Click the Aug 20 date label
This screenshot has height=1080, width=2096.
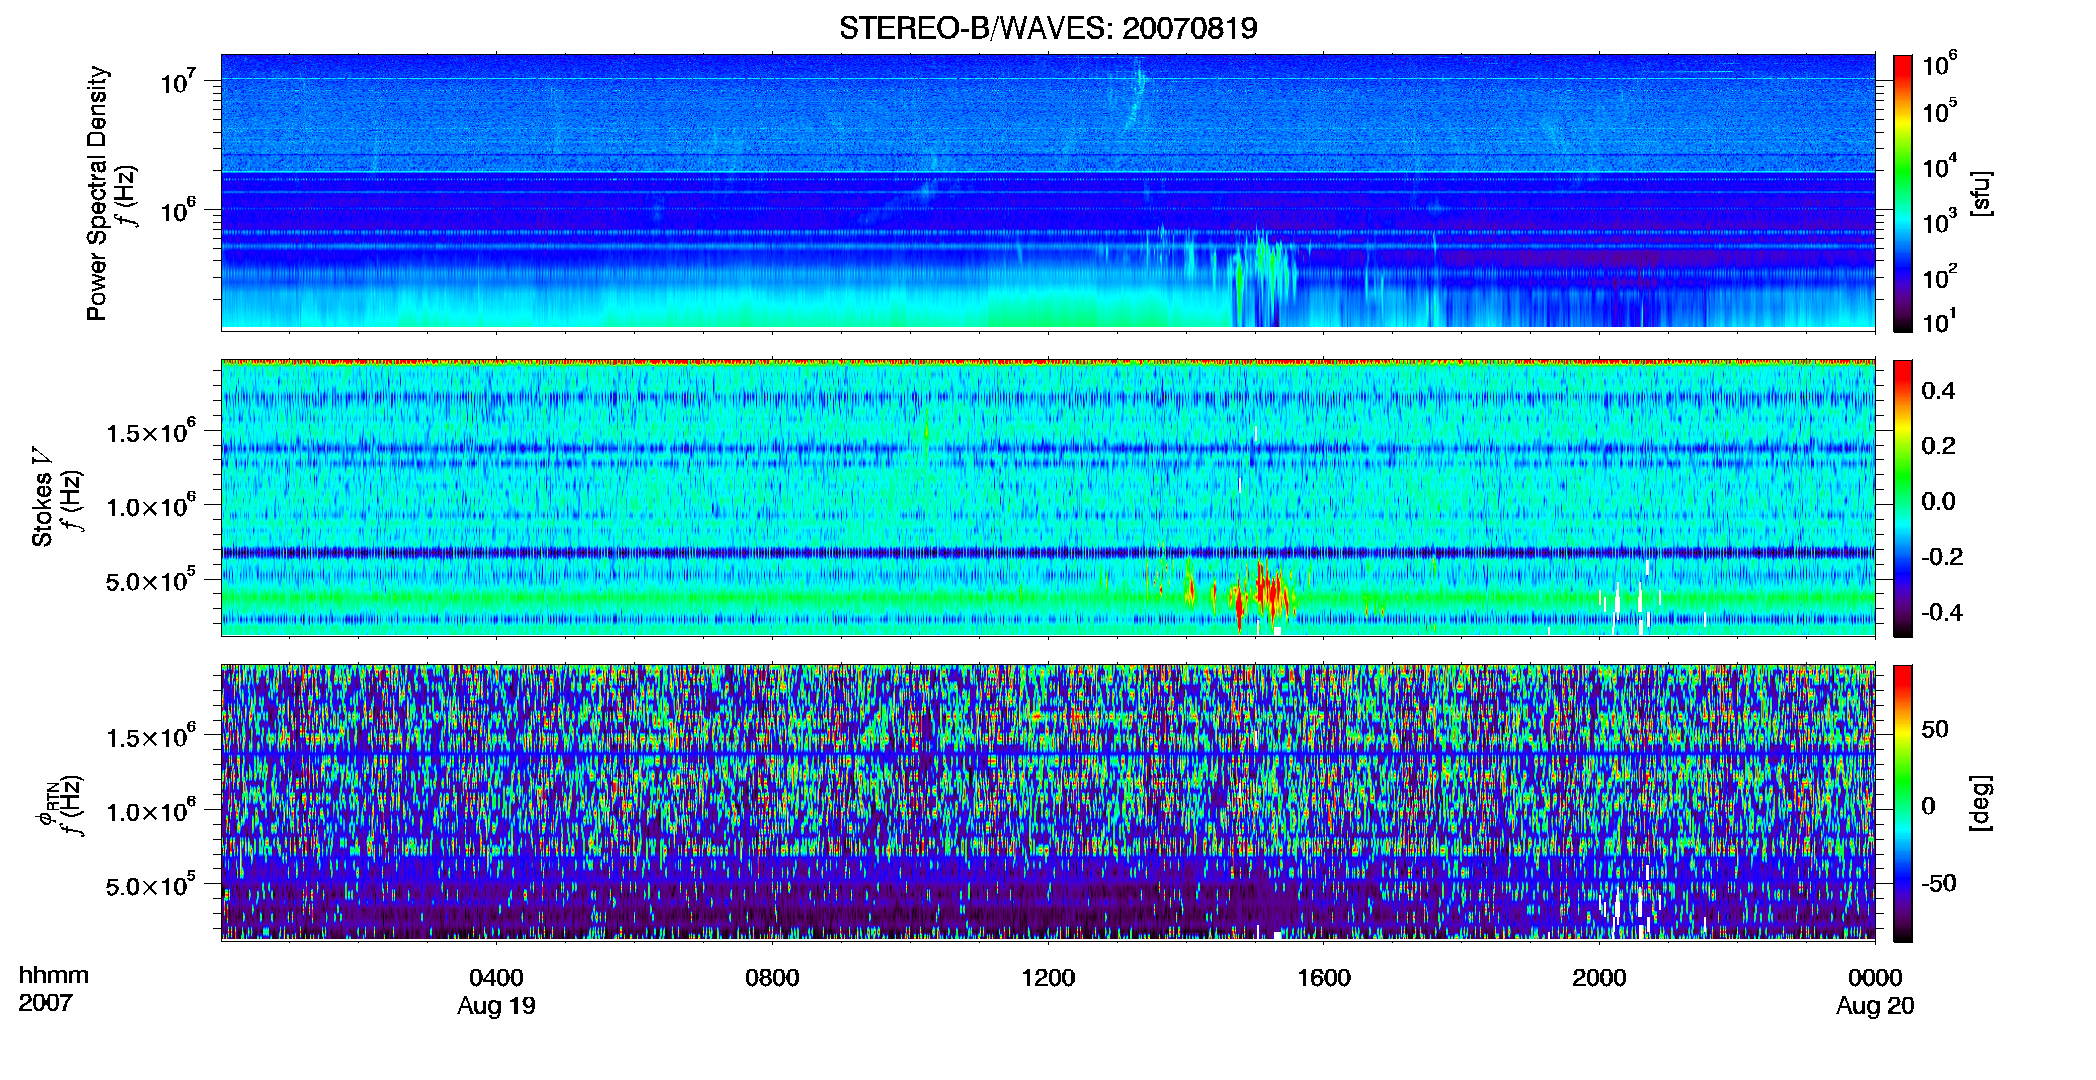[1875, 1006]
